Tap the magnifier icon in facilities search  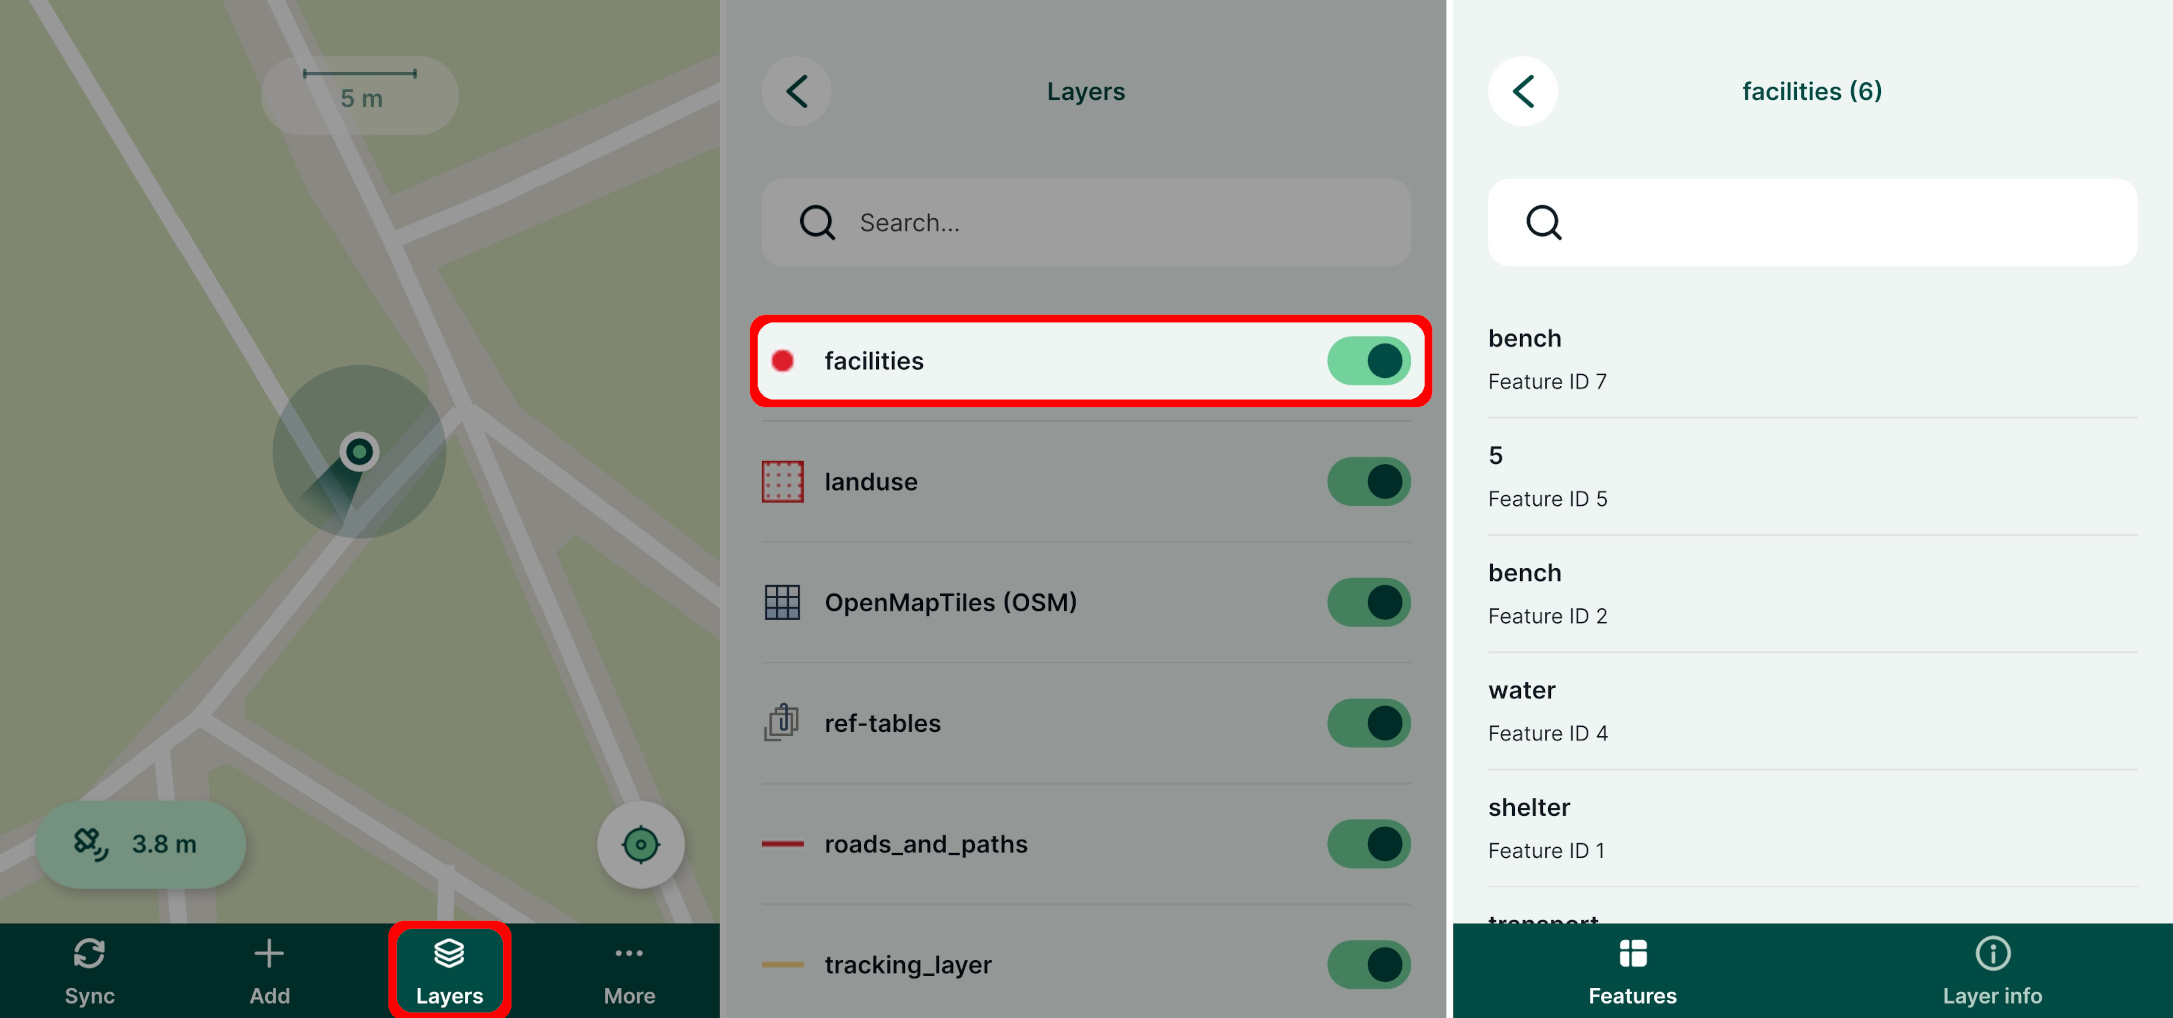coord(1544,222)
